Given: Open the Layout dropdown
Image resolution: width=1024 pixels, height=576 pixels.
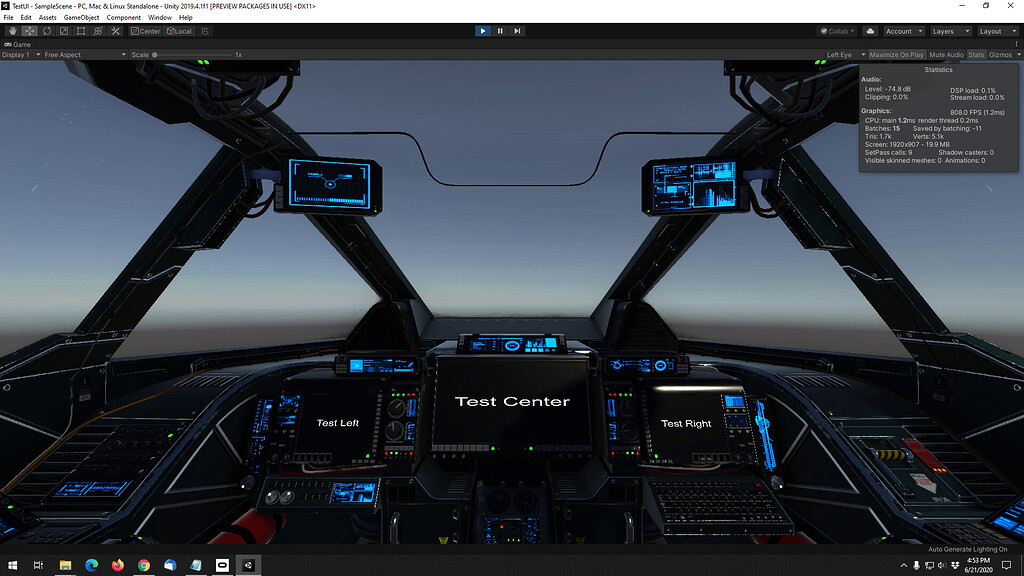Looking at the screenshot, I should tap(996, 31).
